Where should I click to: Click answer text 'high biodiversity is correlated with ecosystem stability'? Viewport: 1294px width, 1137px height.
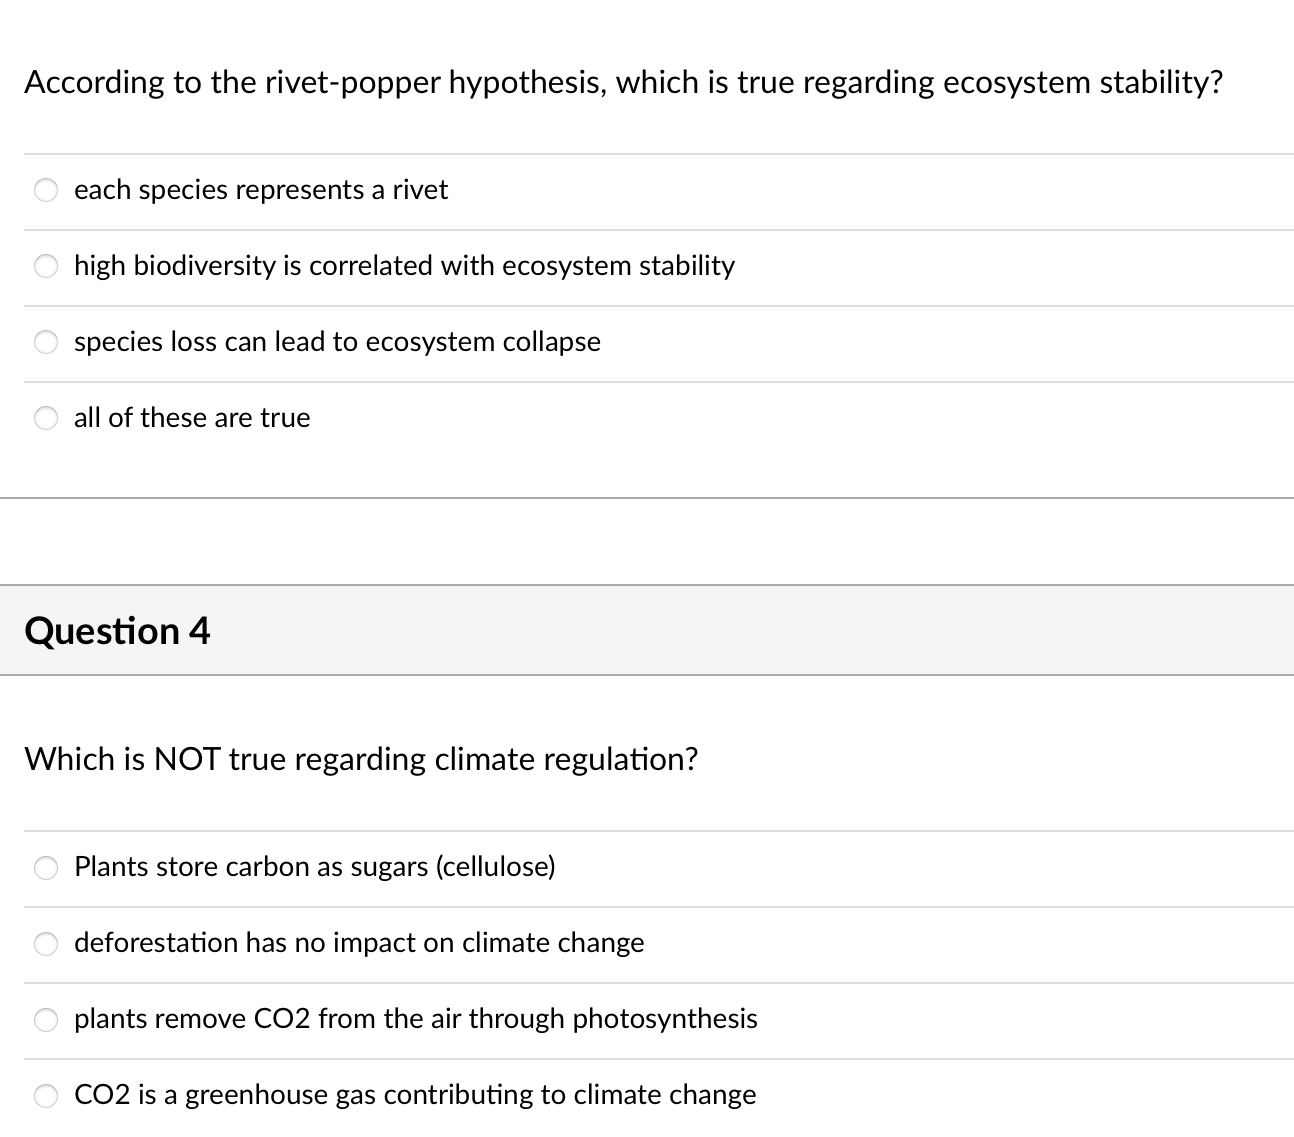pos(404,266)
